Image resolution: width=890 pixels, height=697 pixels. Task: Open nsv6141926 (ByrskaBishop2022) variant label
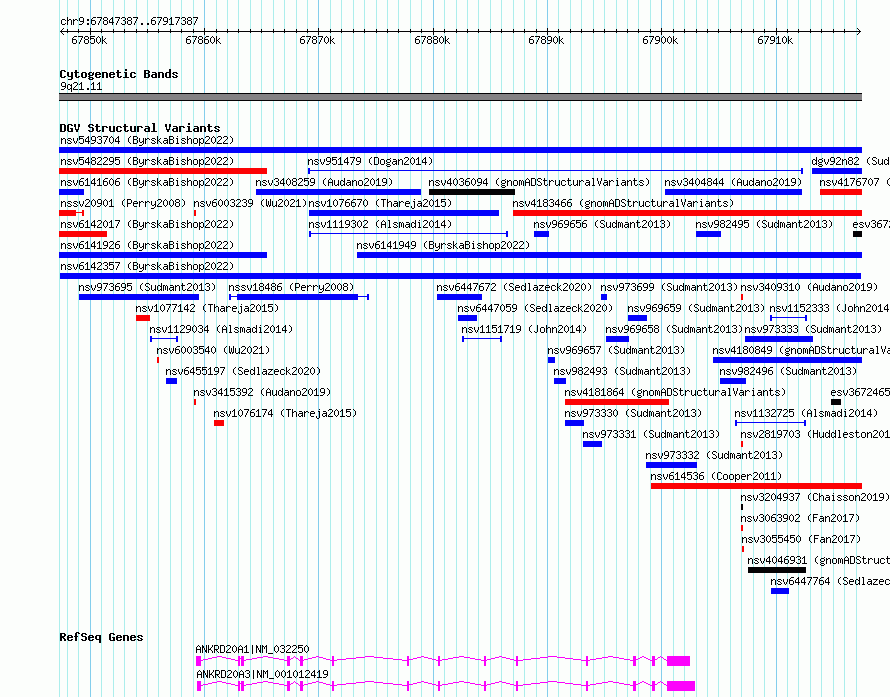point(147,245)
